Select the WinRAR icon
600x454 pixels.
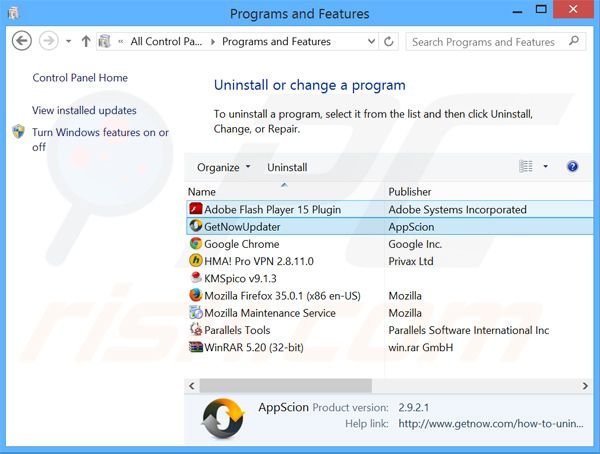pyautogui.click(x=196, y=347)
